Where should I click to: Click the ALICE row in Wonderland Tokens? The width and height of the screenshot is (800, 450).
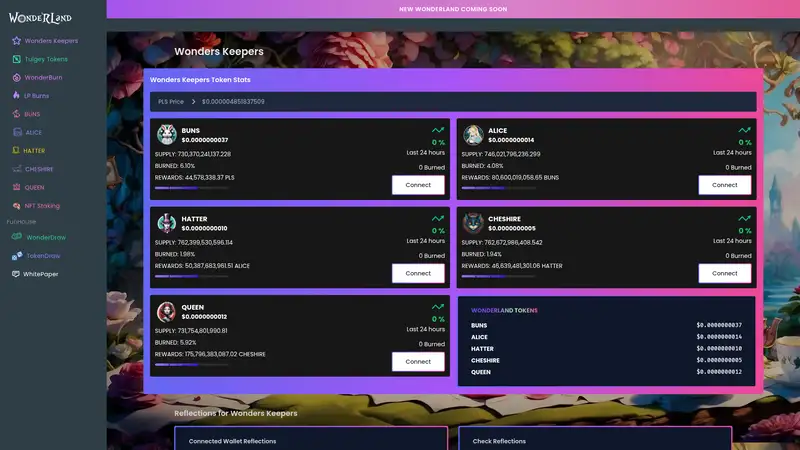(606, 337)
